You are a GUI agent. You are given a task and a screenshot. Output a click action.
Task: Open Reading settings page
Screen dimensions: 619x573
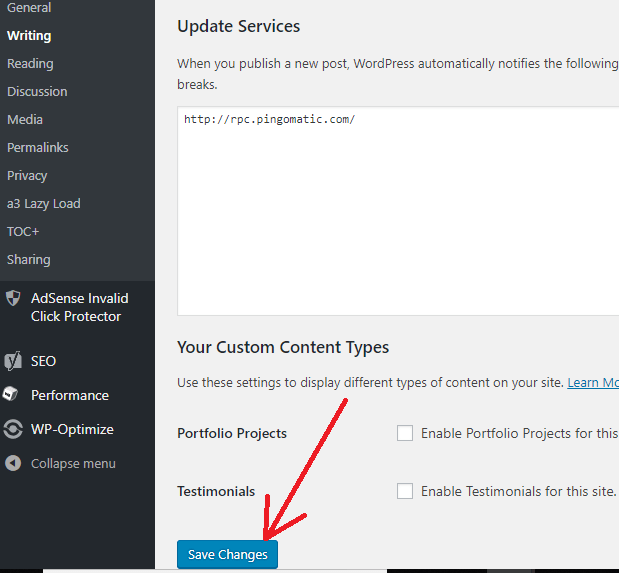point(30,63)
